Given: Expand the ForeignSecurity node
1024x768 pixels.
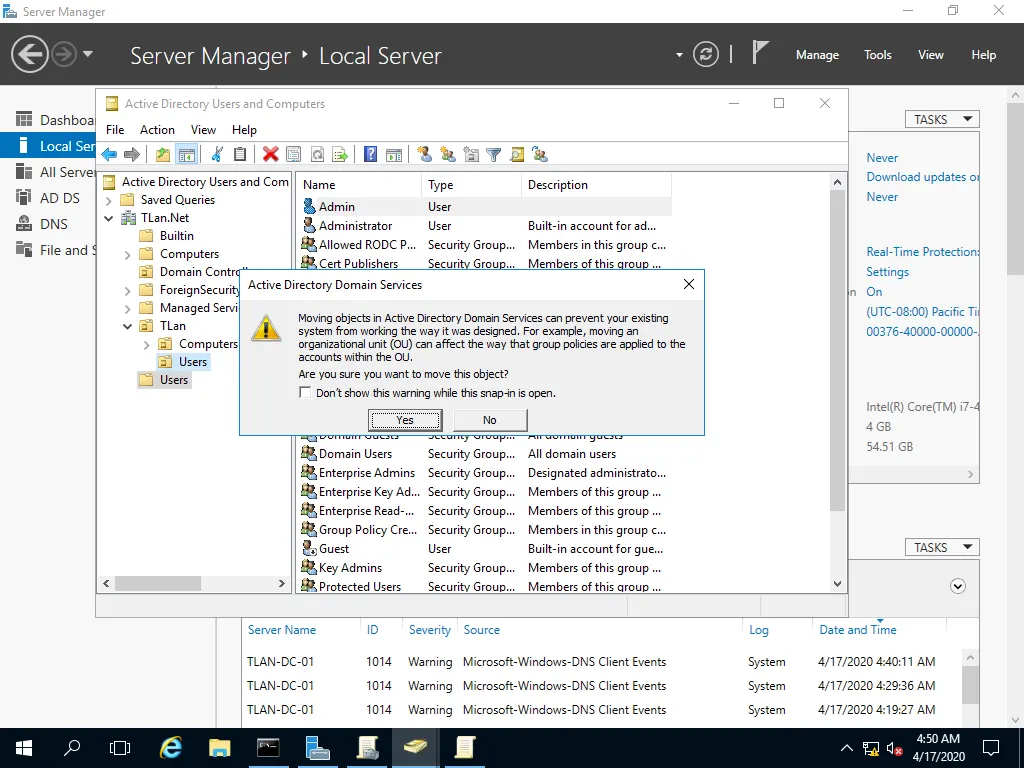Looking at the screenshot, I should (127, 291).
